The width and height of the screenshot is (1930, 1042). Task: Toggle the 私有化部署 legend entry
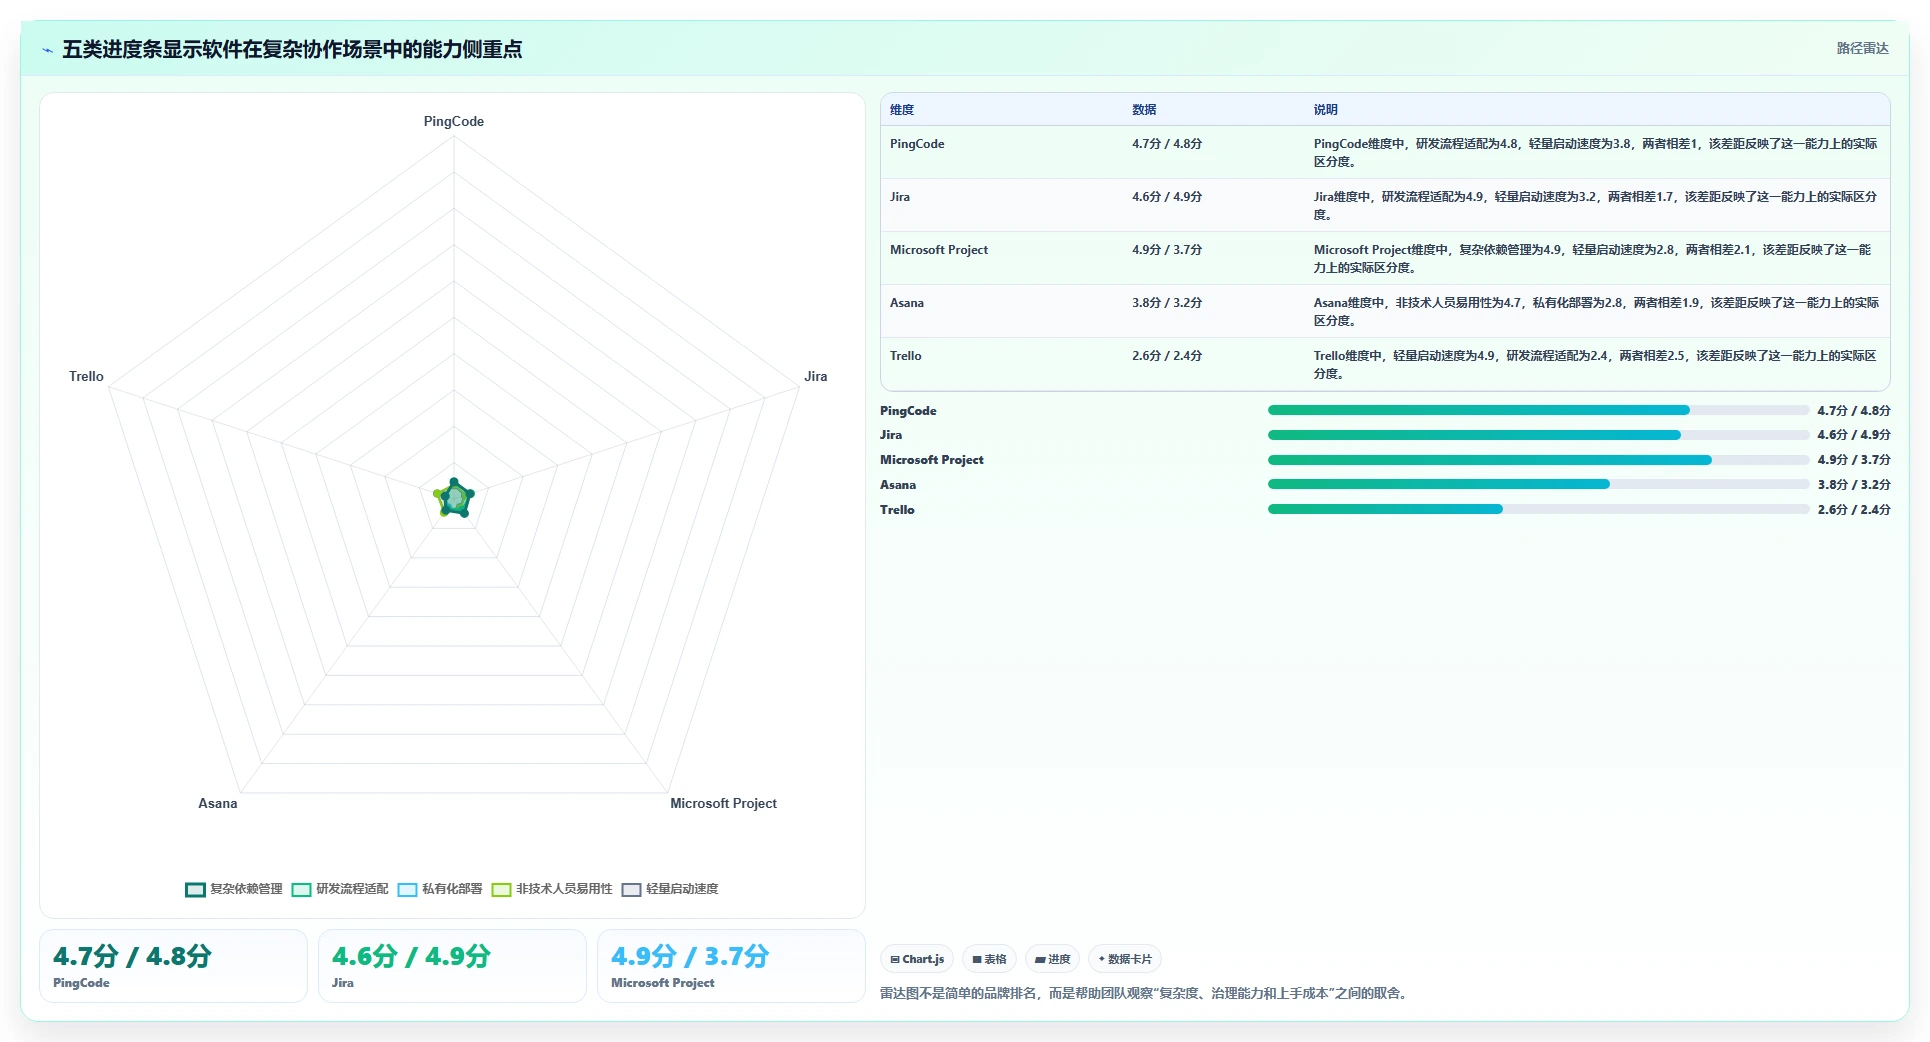[440, 889]
